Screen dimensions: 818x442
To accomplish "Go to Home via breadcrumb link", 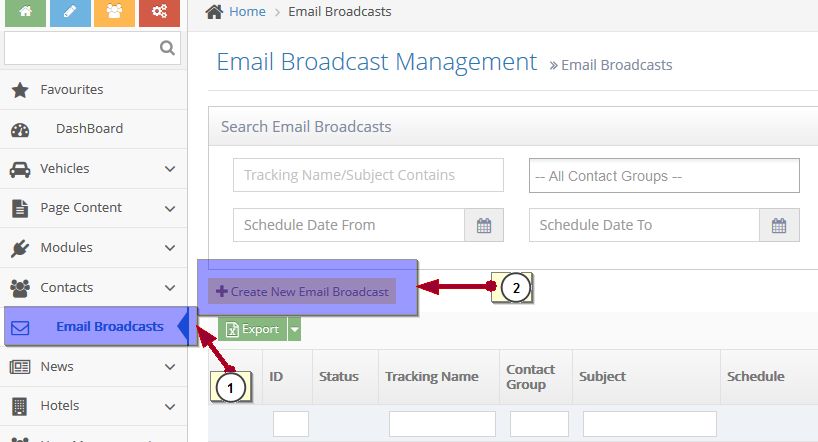I will (247, 11).
